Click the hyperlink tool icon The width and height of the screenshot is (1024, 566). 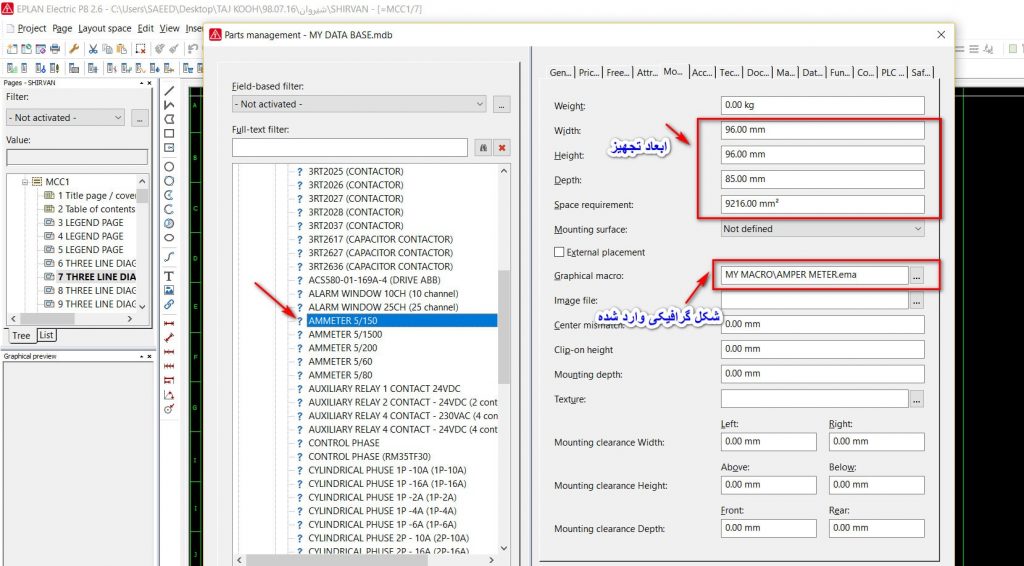click(x=169, y=304)
